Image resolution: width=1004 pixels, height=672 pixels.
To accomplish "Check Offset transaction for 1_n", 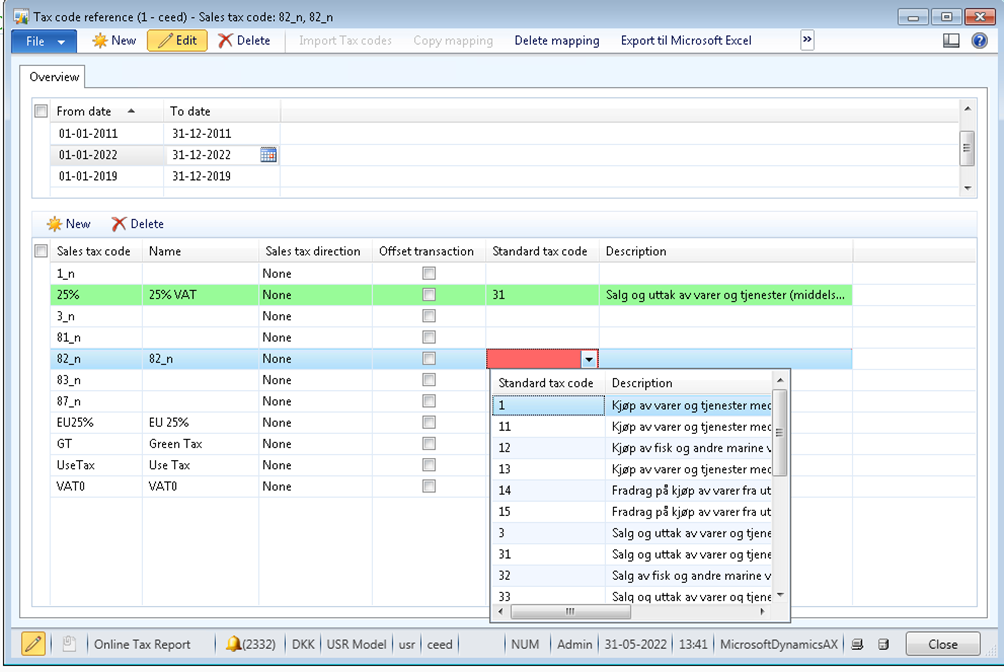I will (429, 274).
